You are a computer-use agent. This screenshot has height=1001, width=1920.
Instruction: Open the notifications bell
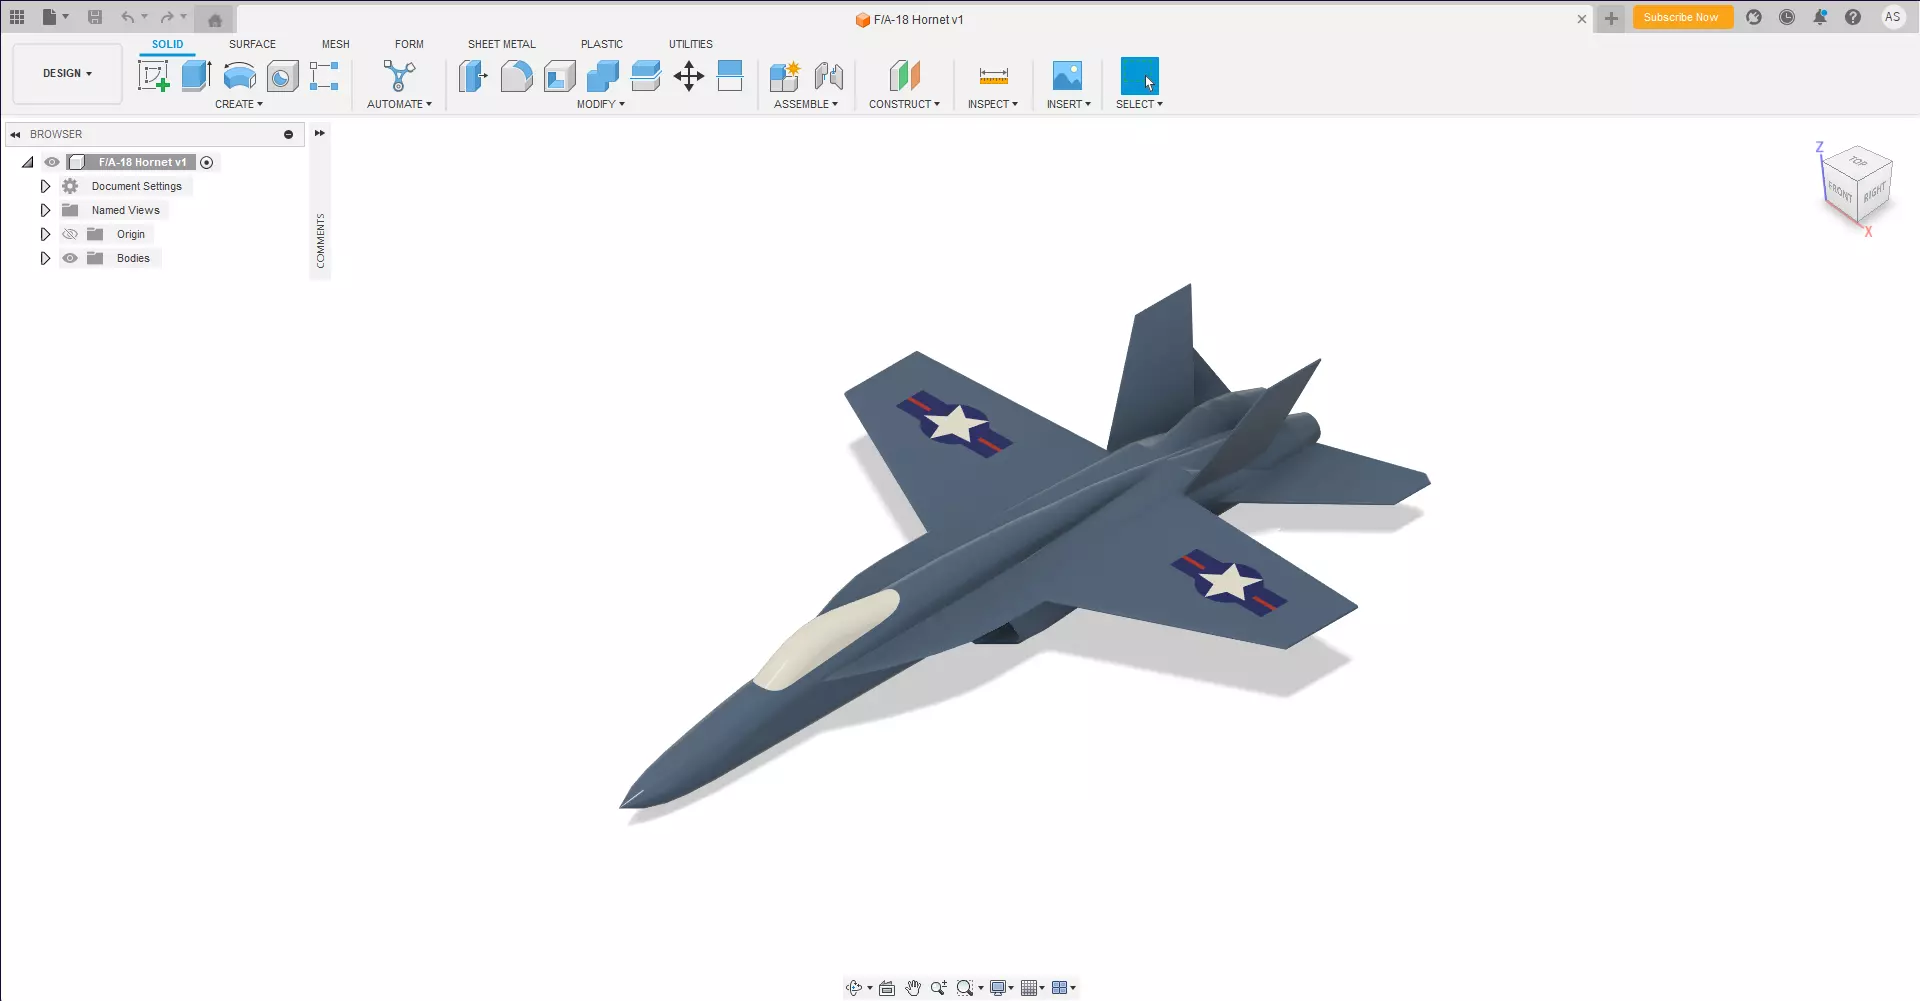1820,17
